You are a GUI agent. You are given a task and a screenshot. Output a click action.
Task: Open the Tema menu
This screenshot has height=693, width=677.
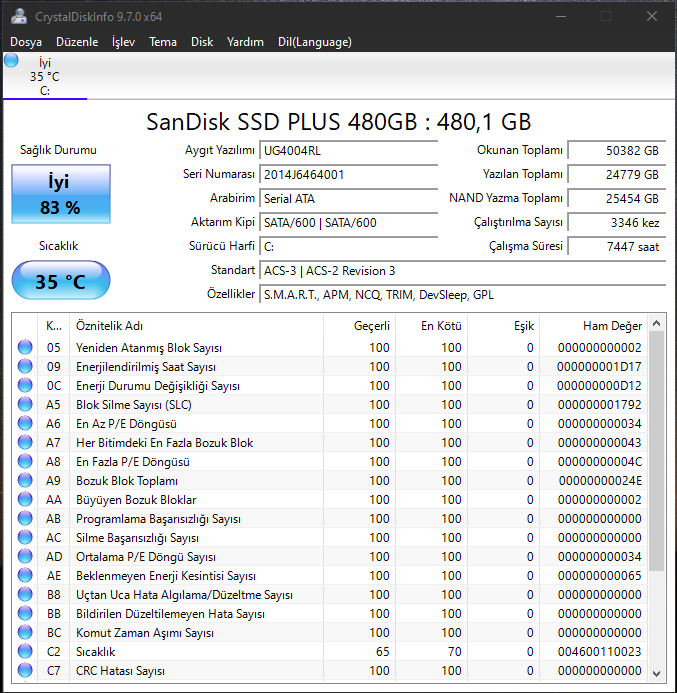click(163, 42)
